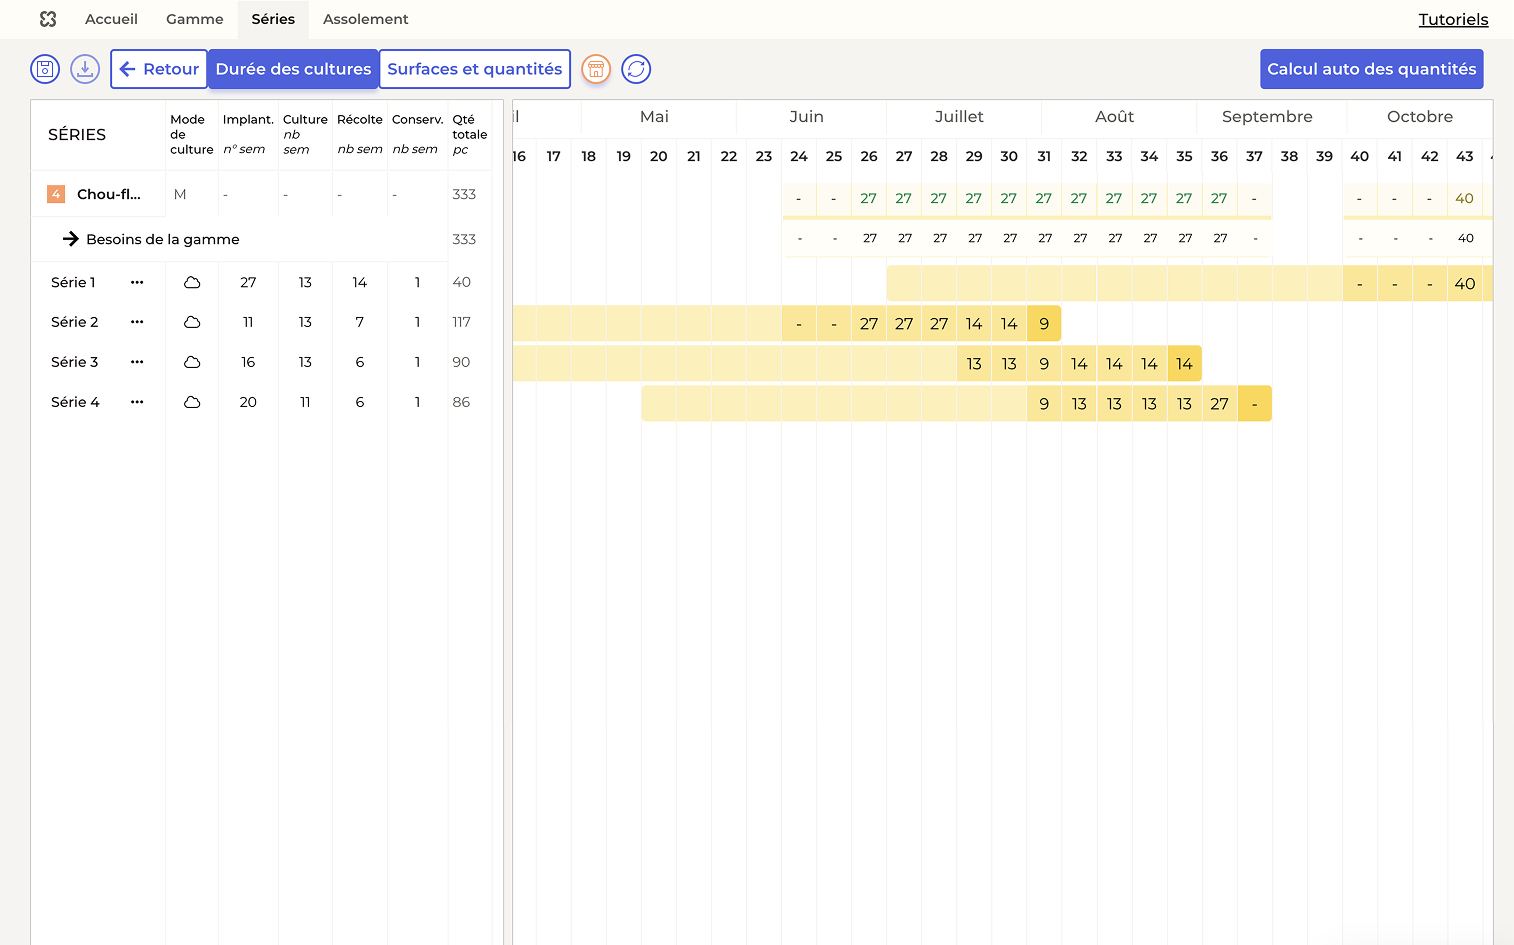This screenshot has width=1514, height=945.
Task: Switch to Surfaces et quantités view
Action: pos(474,69)
